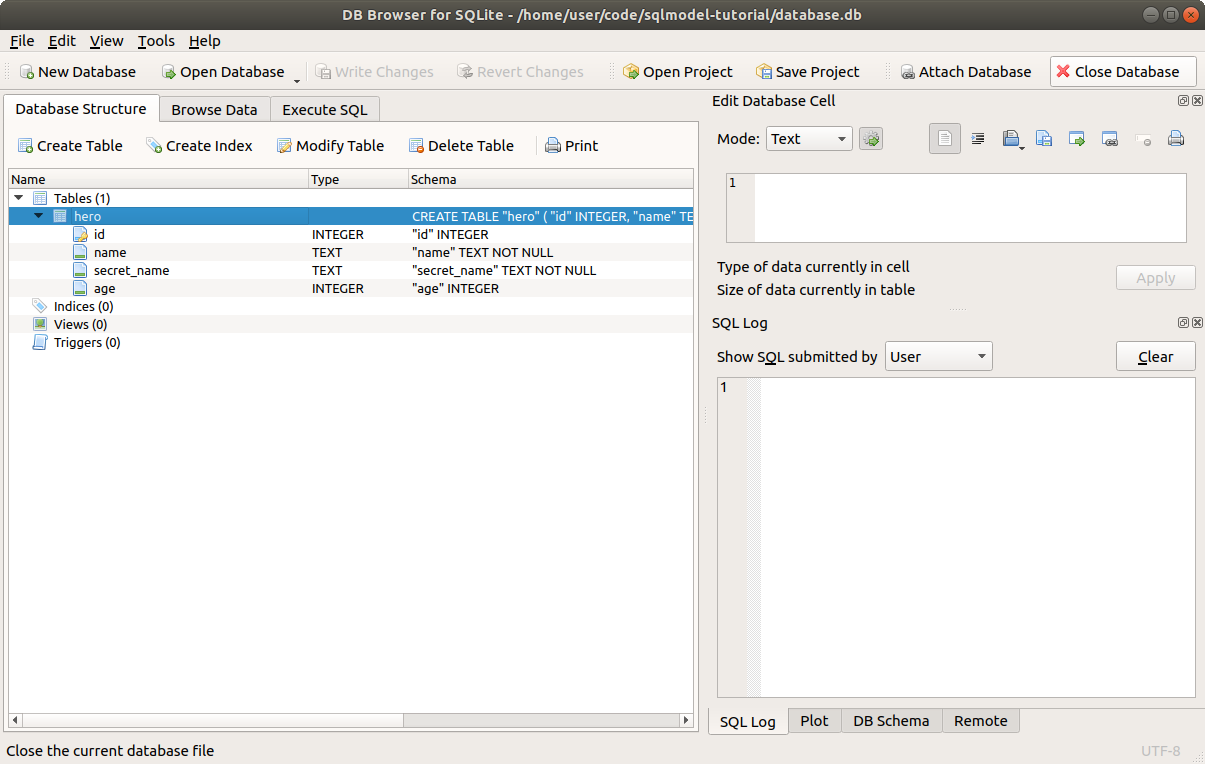Toggle the word wrap button in cell editor
The height and width of the screenshot is (764, 1205).
point(945,139)
